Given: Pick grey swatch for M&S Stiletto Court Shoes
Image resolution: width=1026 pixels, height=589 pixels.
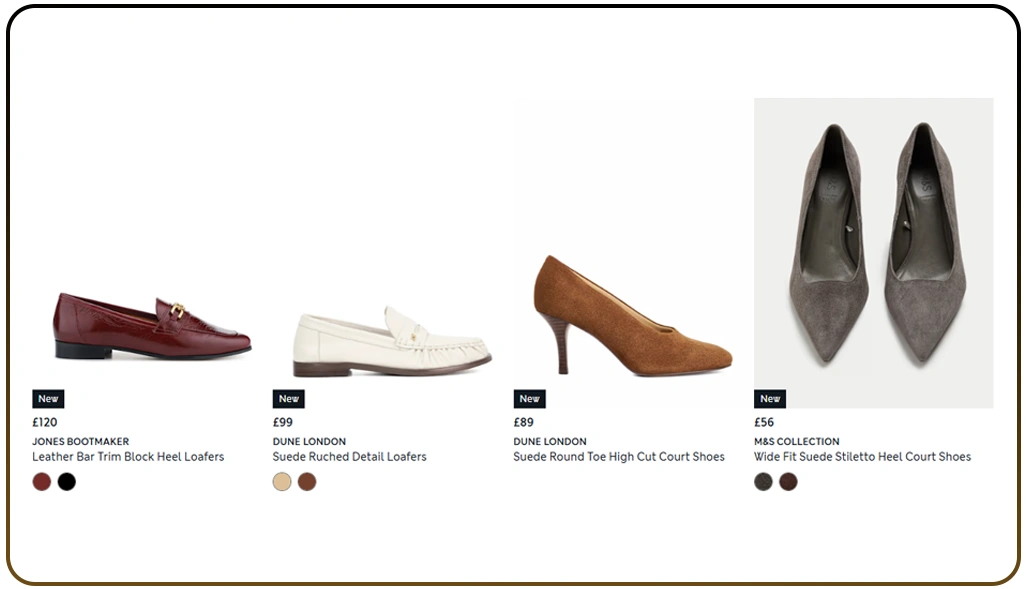Looking at the screenshot, I should pyautogui.click(x=763, y=482).
